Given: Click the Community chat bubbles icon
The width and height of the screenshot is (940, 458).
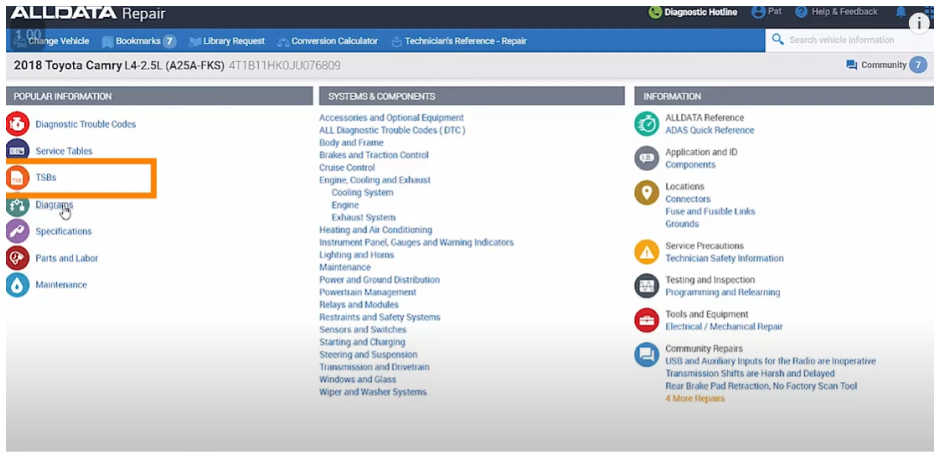Looking at the screenshot, I should [851, 65].
